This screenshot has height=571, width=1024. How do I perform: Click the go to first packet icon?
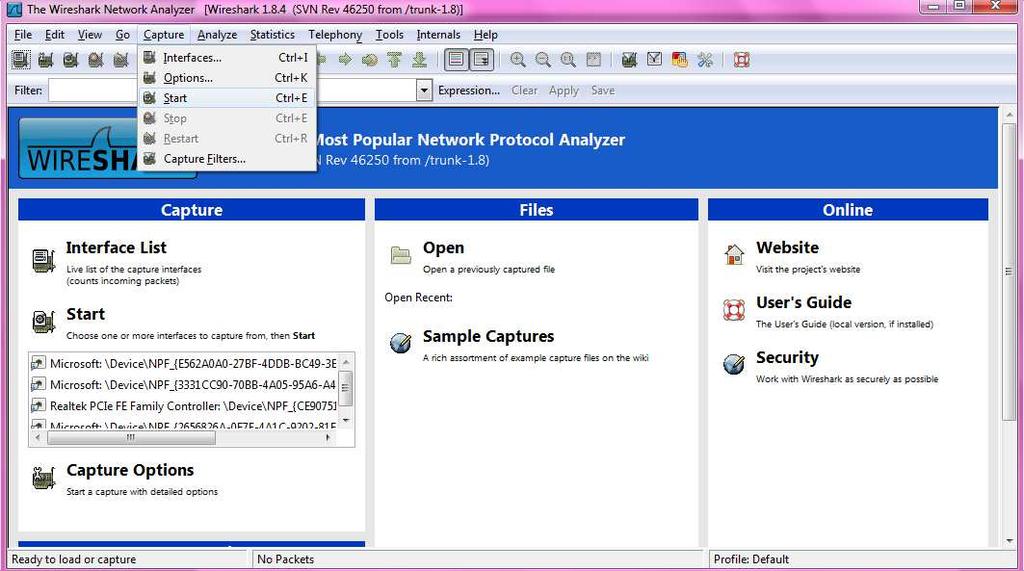[394, 60]
